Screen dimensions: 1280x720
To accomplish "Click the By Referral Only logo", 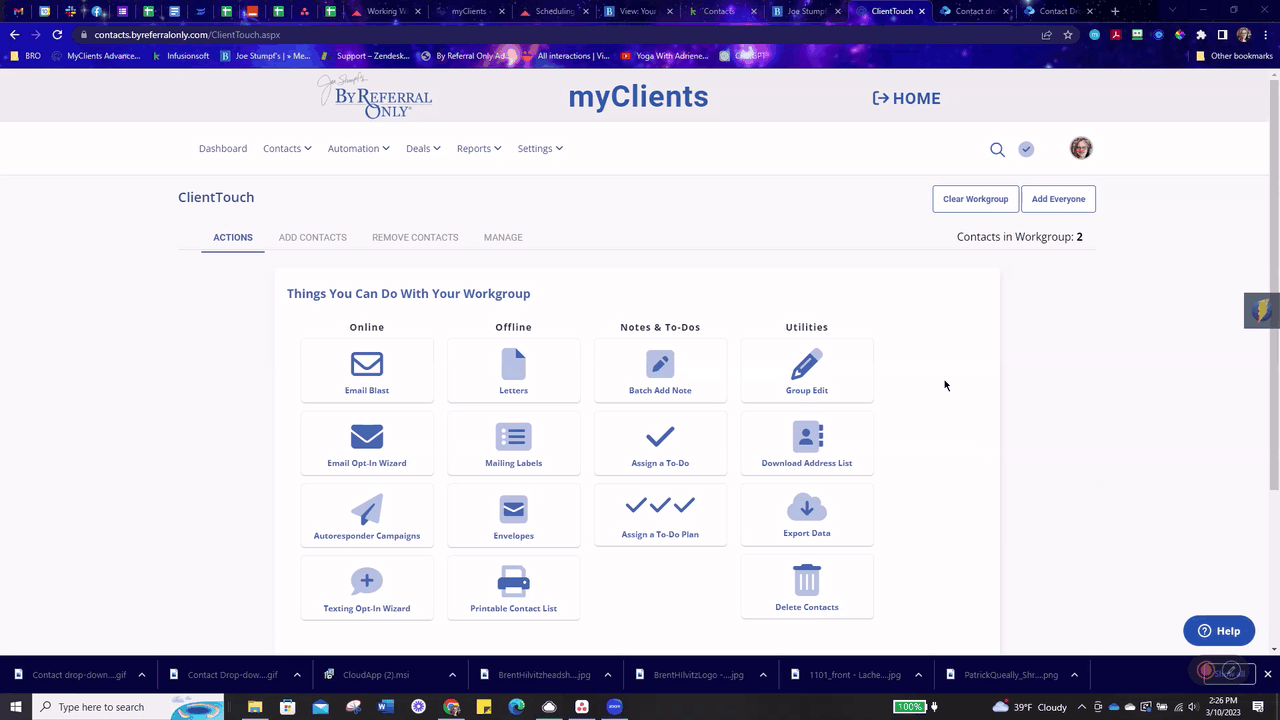I will coord(375,97).
